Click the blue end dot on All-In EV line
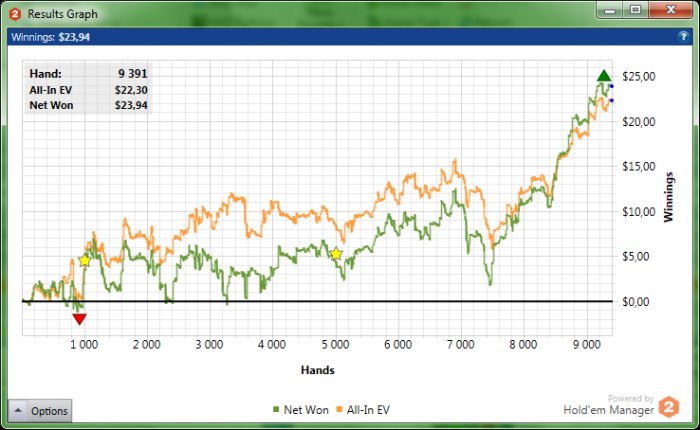The image size is (700, 430). point(612,100)
